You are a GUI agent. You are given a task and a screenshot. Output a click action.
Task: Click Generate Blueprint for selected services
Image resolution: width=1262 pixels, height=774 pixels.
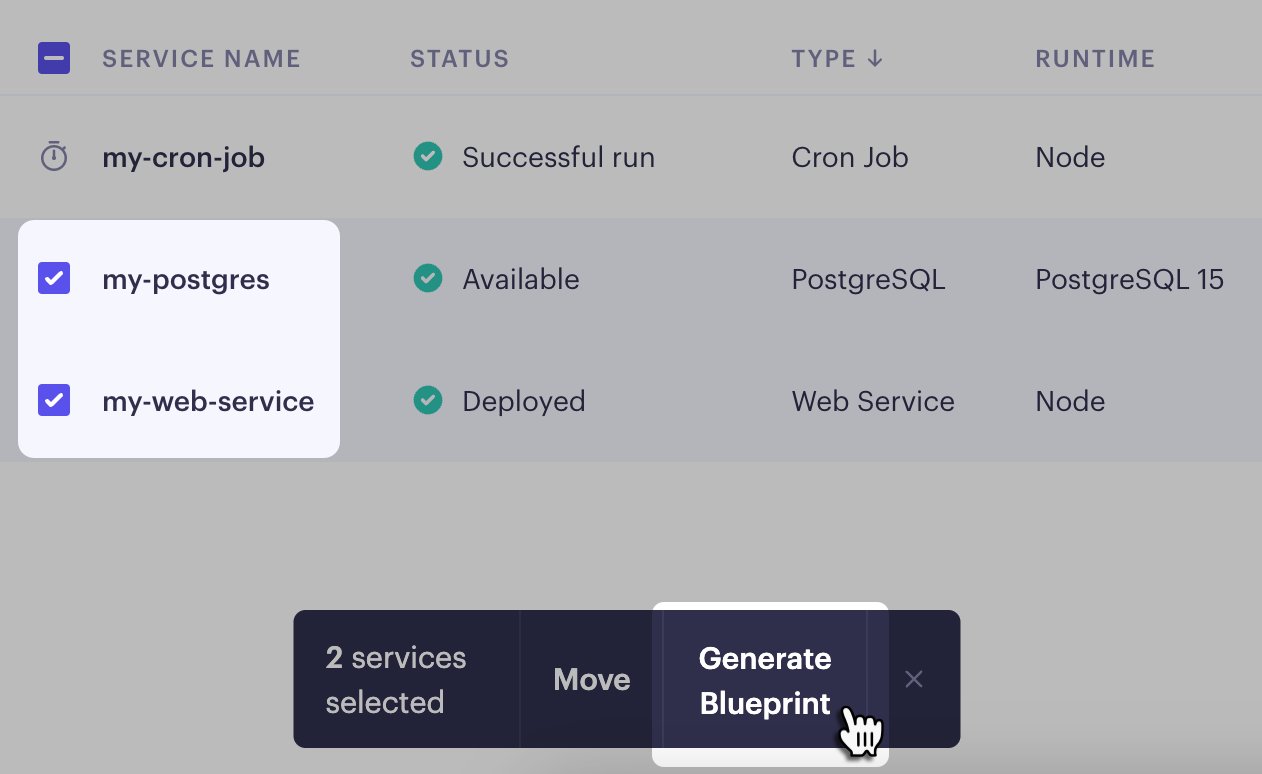(x=765, y=680)
